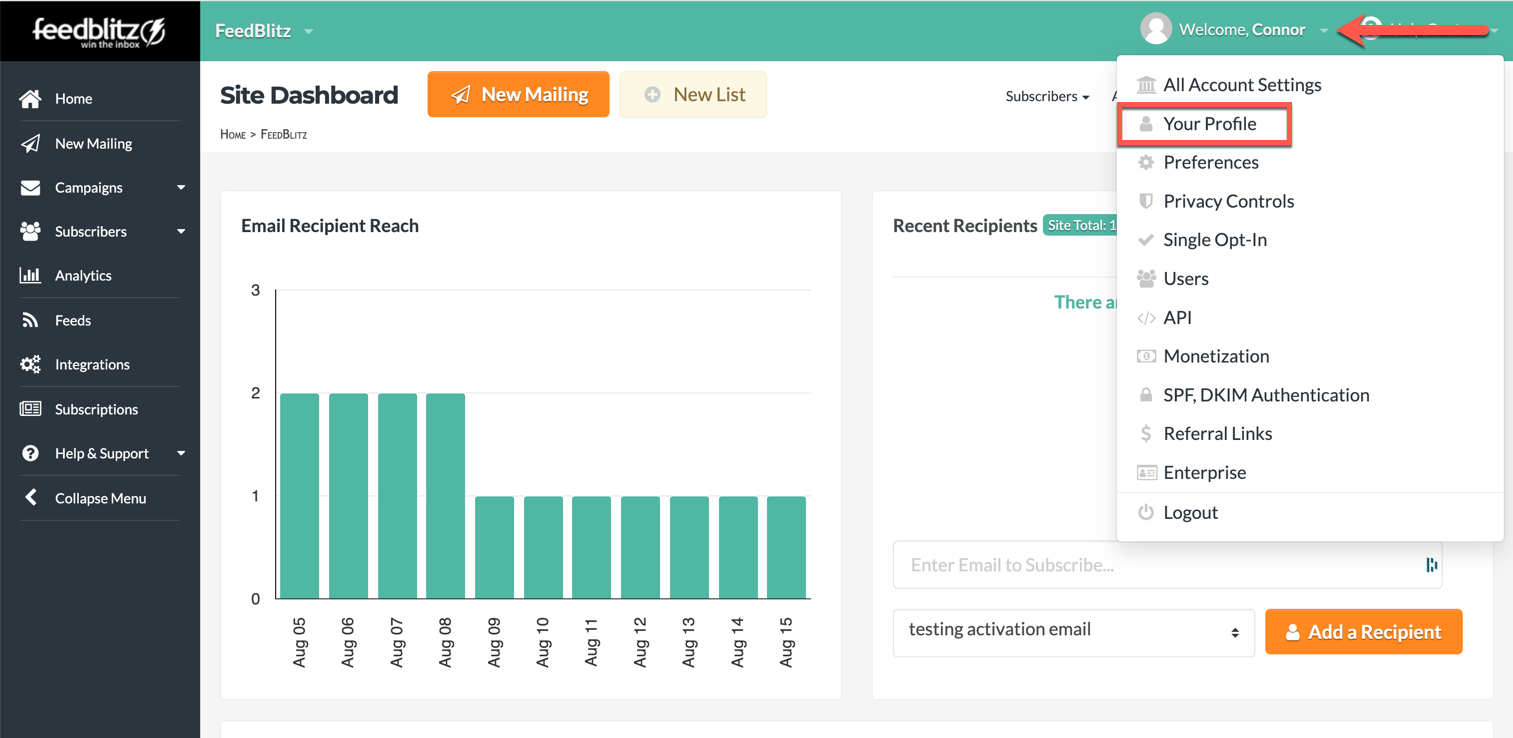Open the FeedBlitz site dropdown in header
The image size is (1513, 738).
click(x=264, y=31)
